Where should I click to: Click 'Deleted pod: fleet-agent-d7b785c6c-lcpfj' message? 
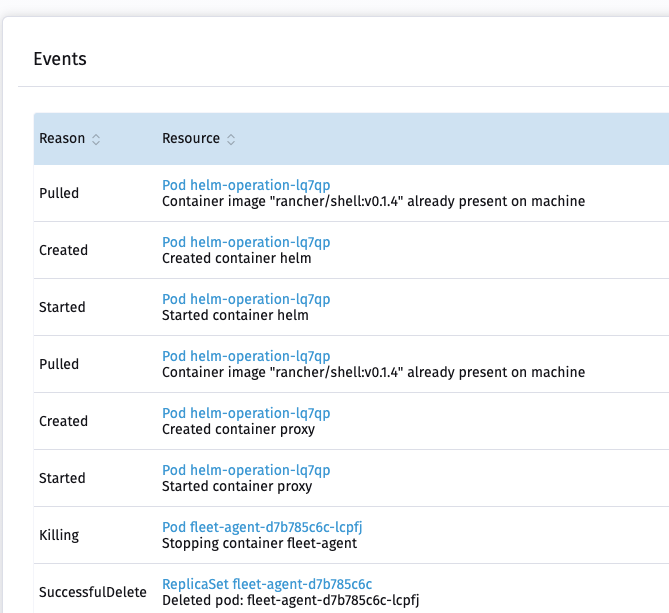pos(291,600)
